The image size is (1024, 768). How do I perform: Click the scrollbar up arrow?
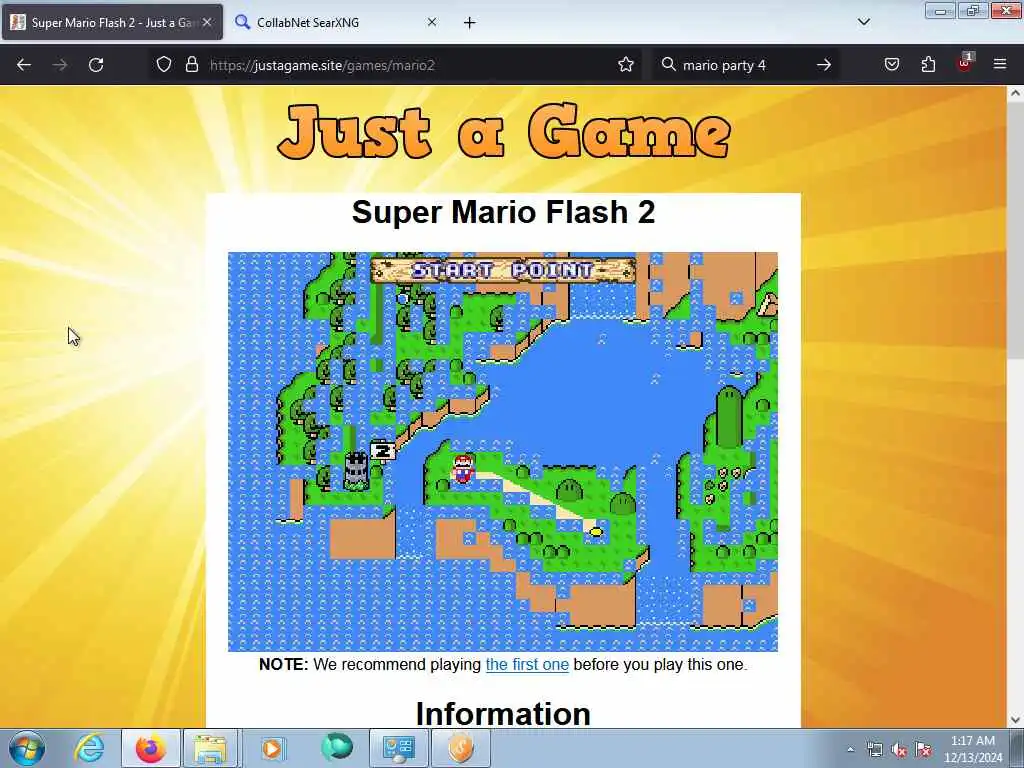pos(1016,93)
